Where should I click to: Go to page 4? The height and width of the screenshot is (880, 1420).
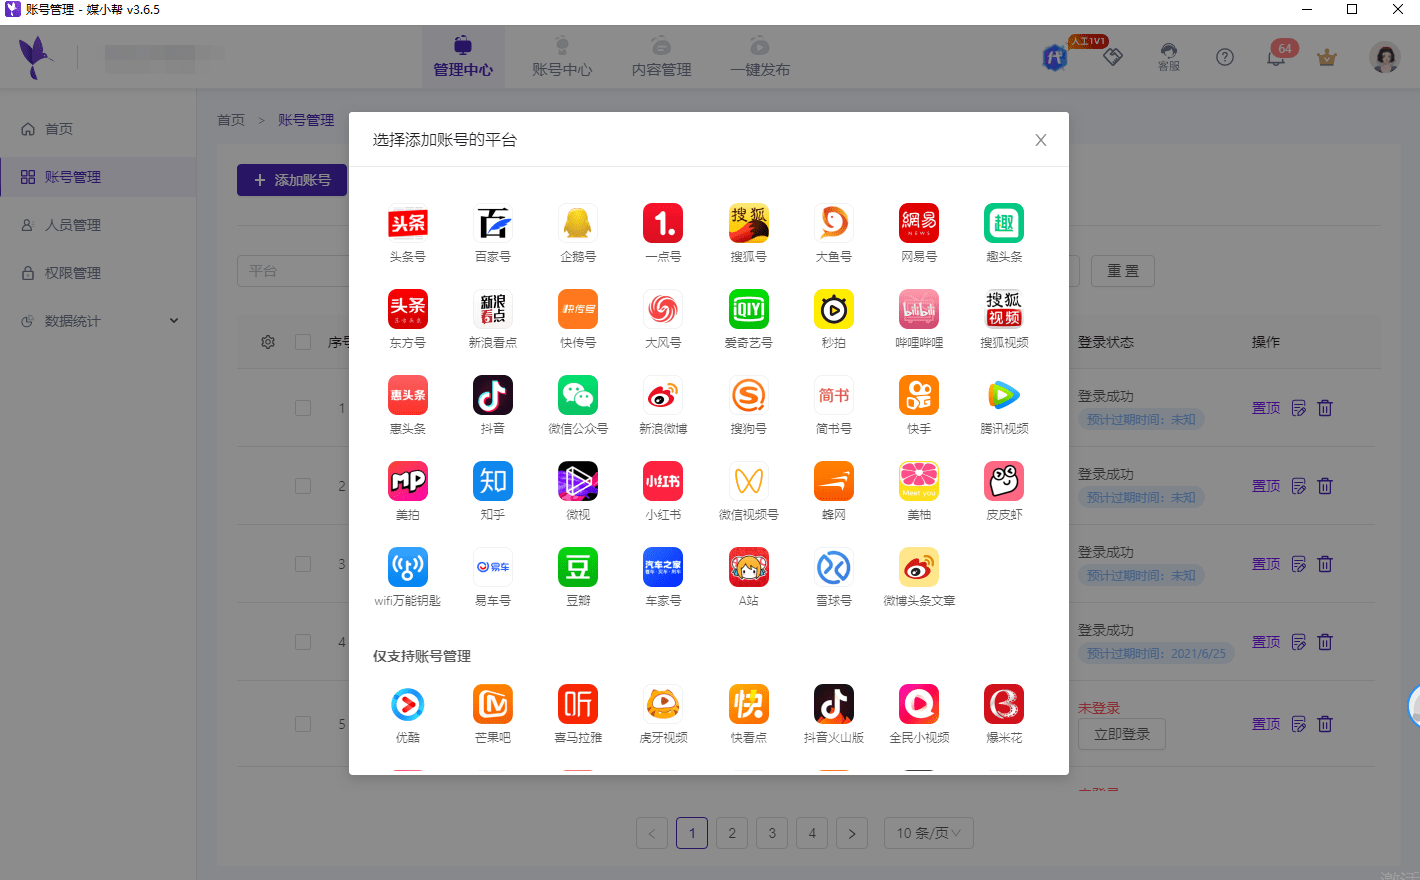coord(812,833)
